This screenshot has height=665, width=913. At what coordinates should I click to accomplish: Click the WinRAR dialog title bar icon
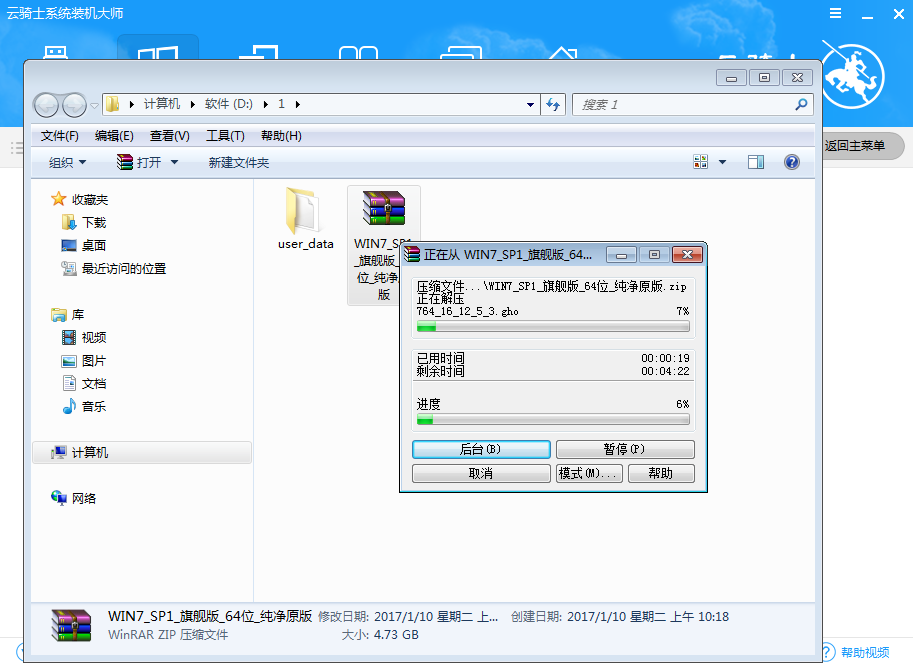412,254
